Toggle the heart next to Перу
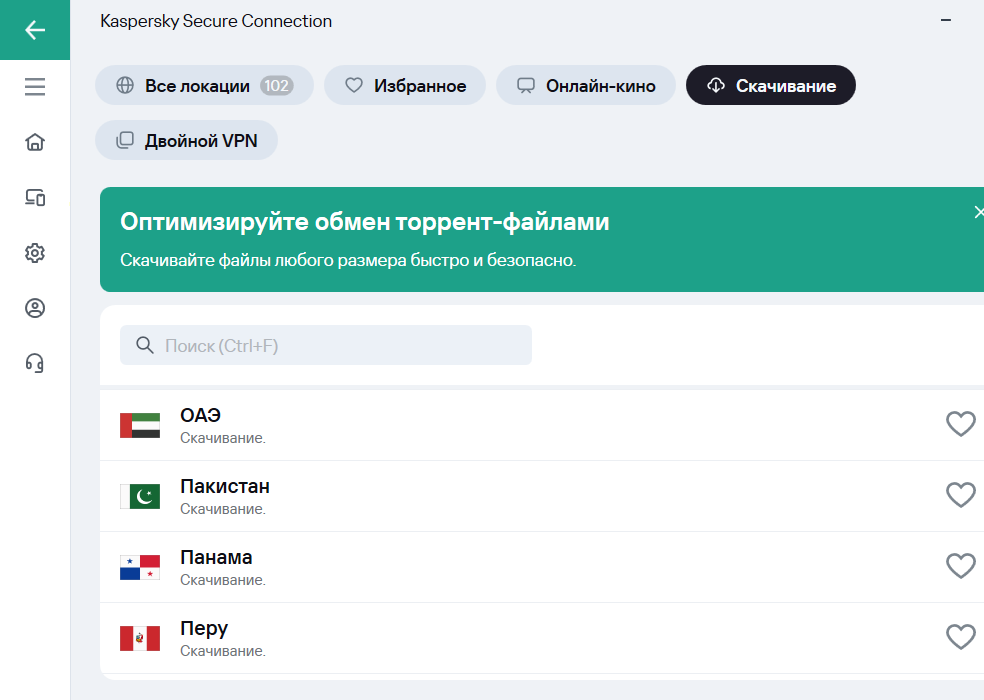Viewport: 984px width, 700px height. tap(961, 637)
